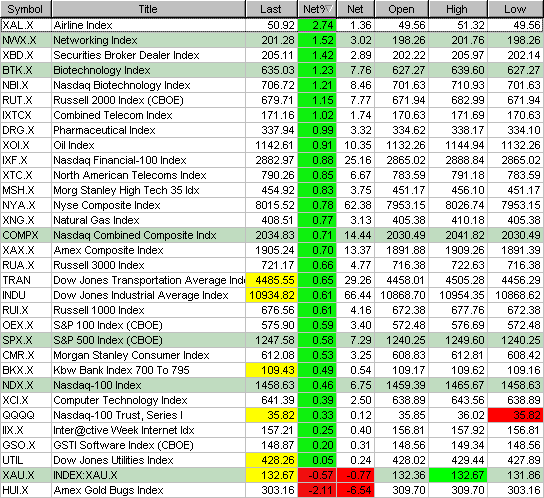Select the Biotechnology Index row
The width and height of the screenshot is (544, 498).
coord(272,70)
